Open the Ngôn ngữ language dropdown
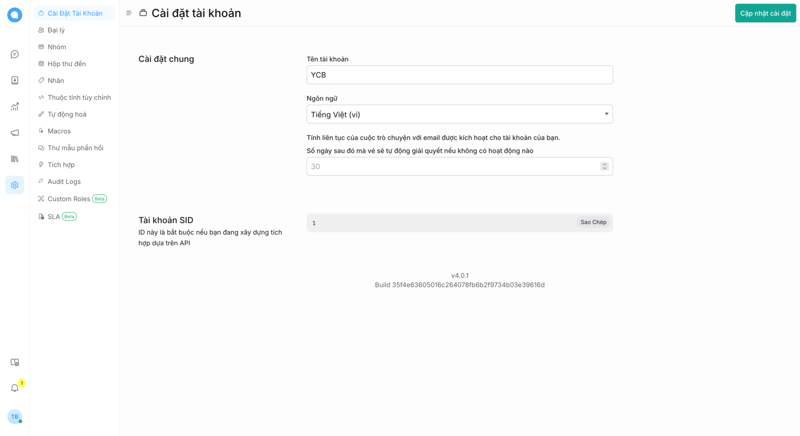 point(459,114)
